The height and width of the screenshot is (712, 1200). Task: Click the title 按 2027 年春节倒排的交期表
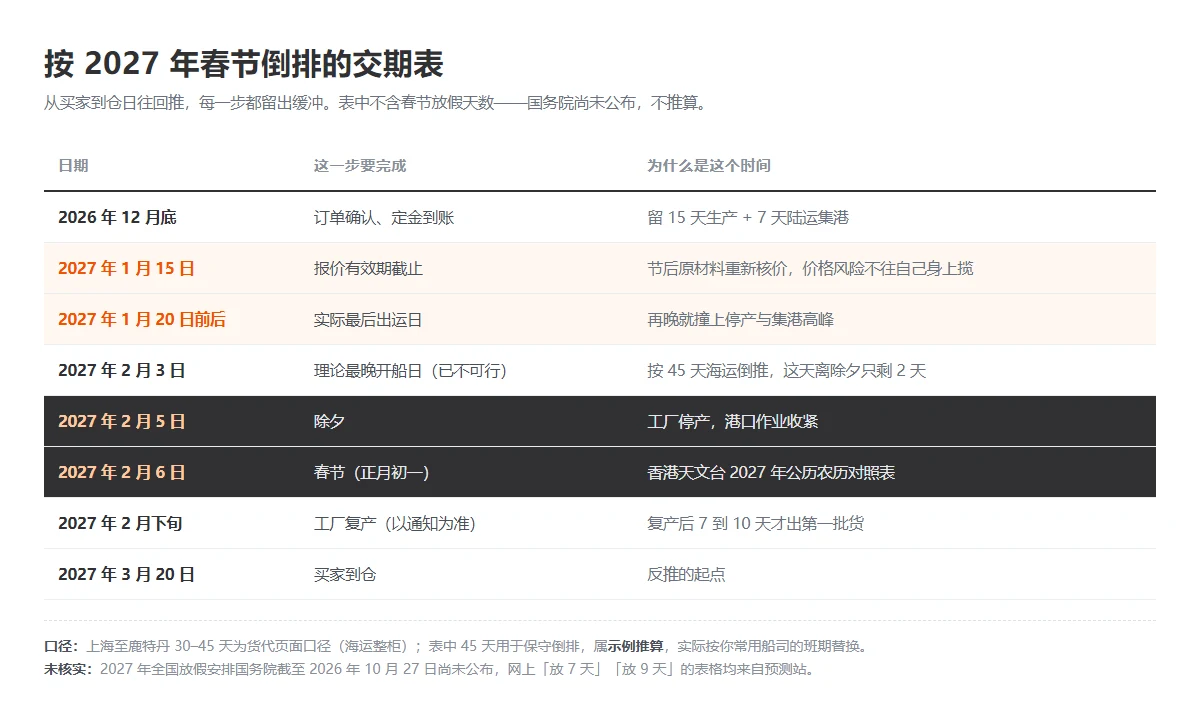(x=244, y=64)
